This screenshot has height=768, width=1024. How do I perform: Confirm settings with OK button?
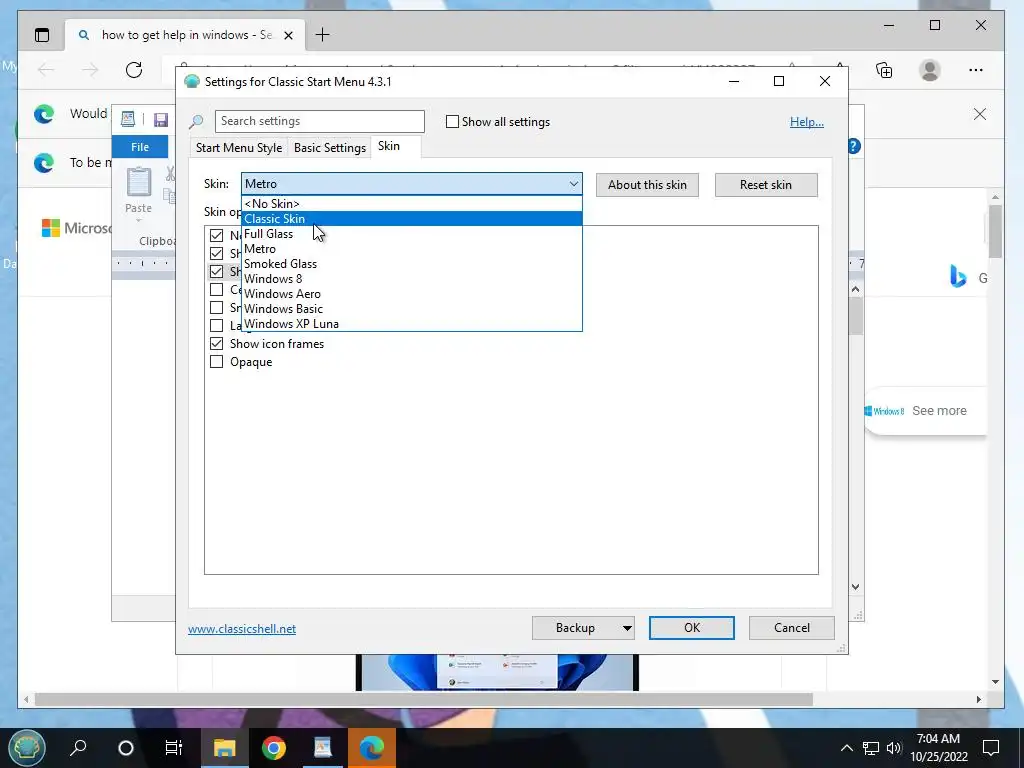(x=692, y=628)
